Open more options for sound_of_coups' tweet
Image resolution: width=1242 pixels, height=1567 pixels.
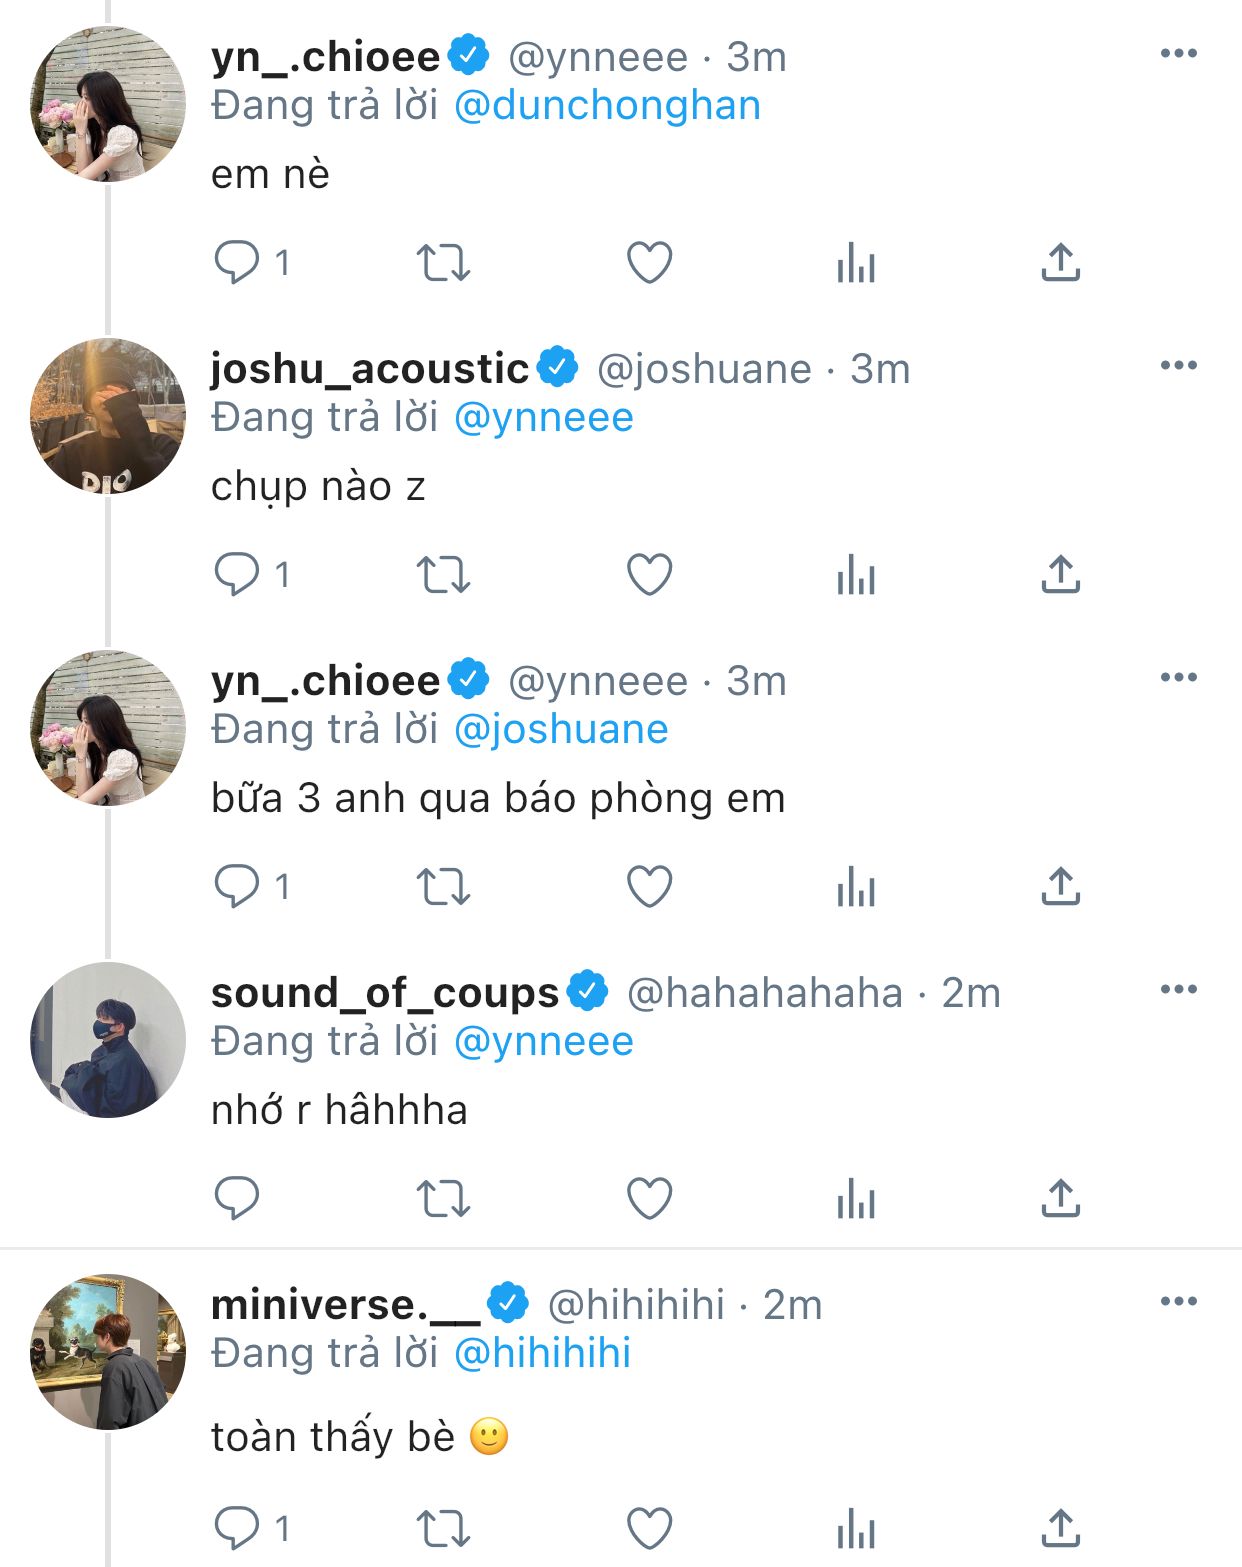point(1178,989)
